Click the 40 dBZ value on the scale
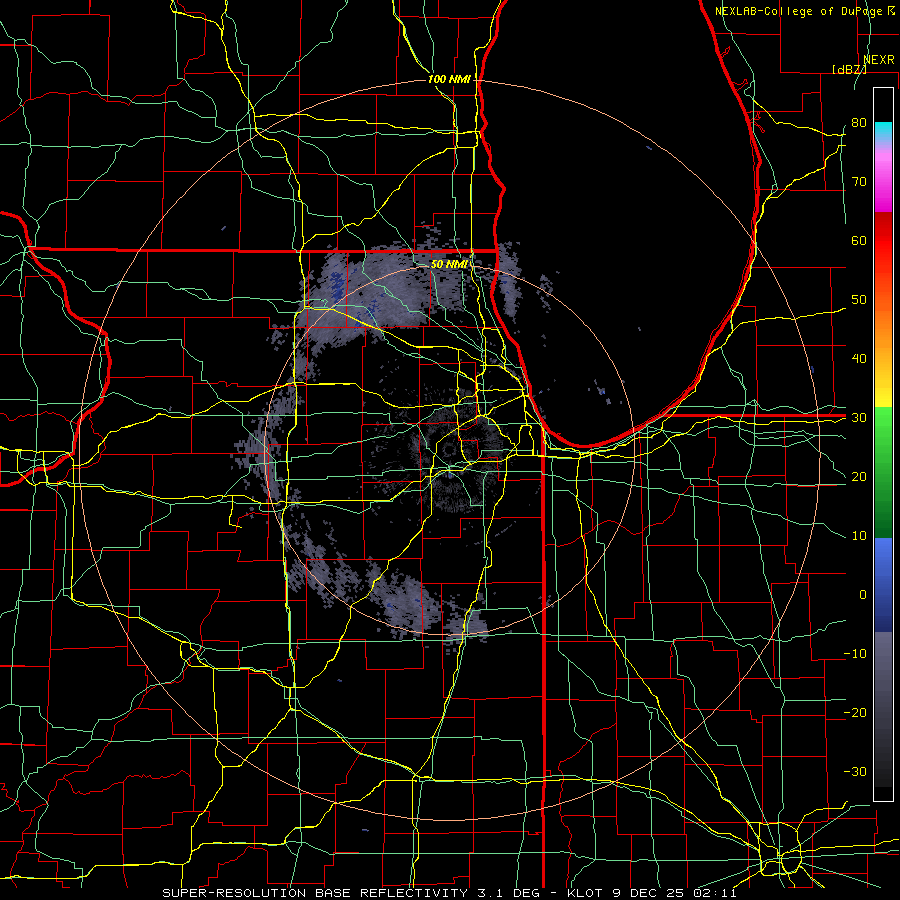Image resolution: width=900 pixels, height=900 pixels. 859,358
